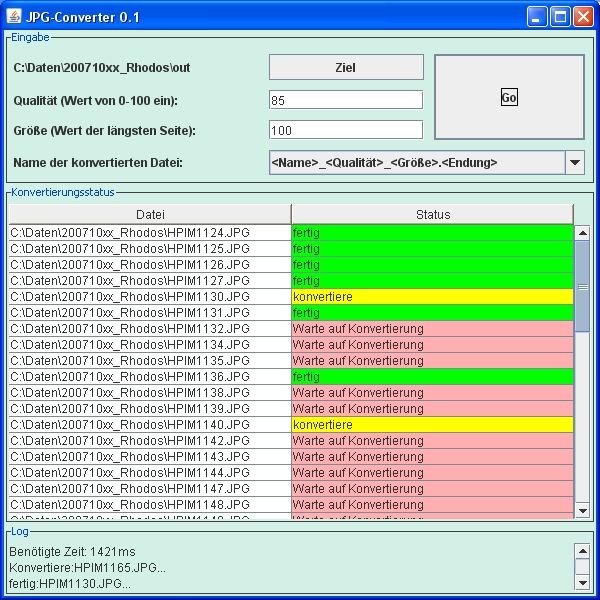The width and height of the screenshot is (600, 600).
Task: Click the table's vertical scrollbar thumb
Action: click(583, 286)
